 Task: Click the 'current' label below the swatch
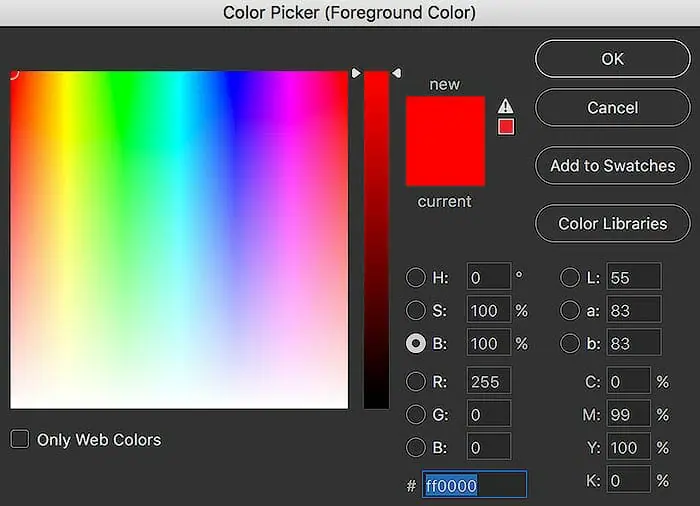(444, 201)
